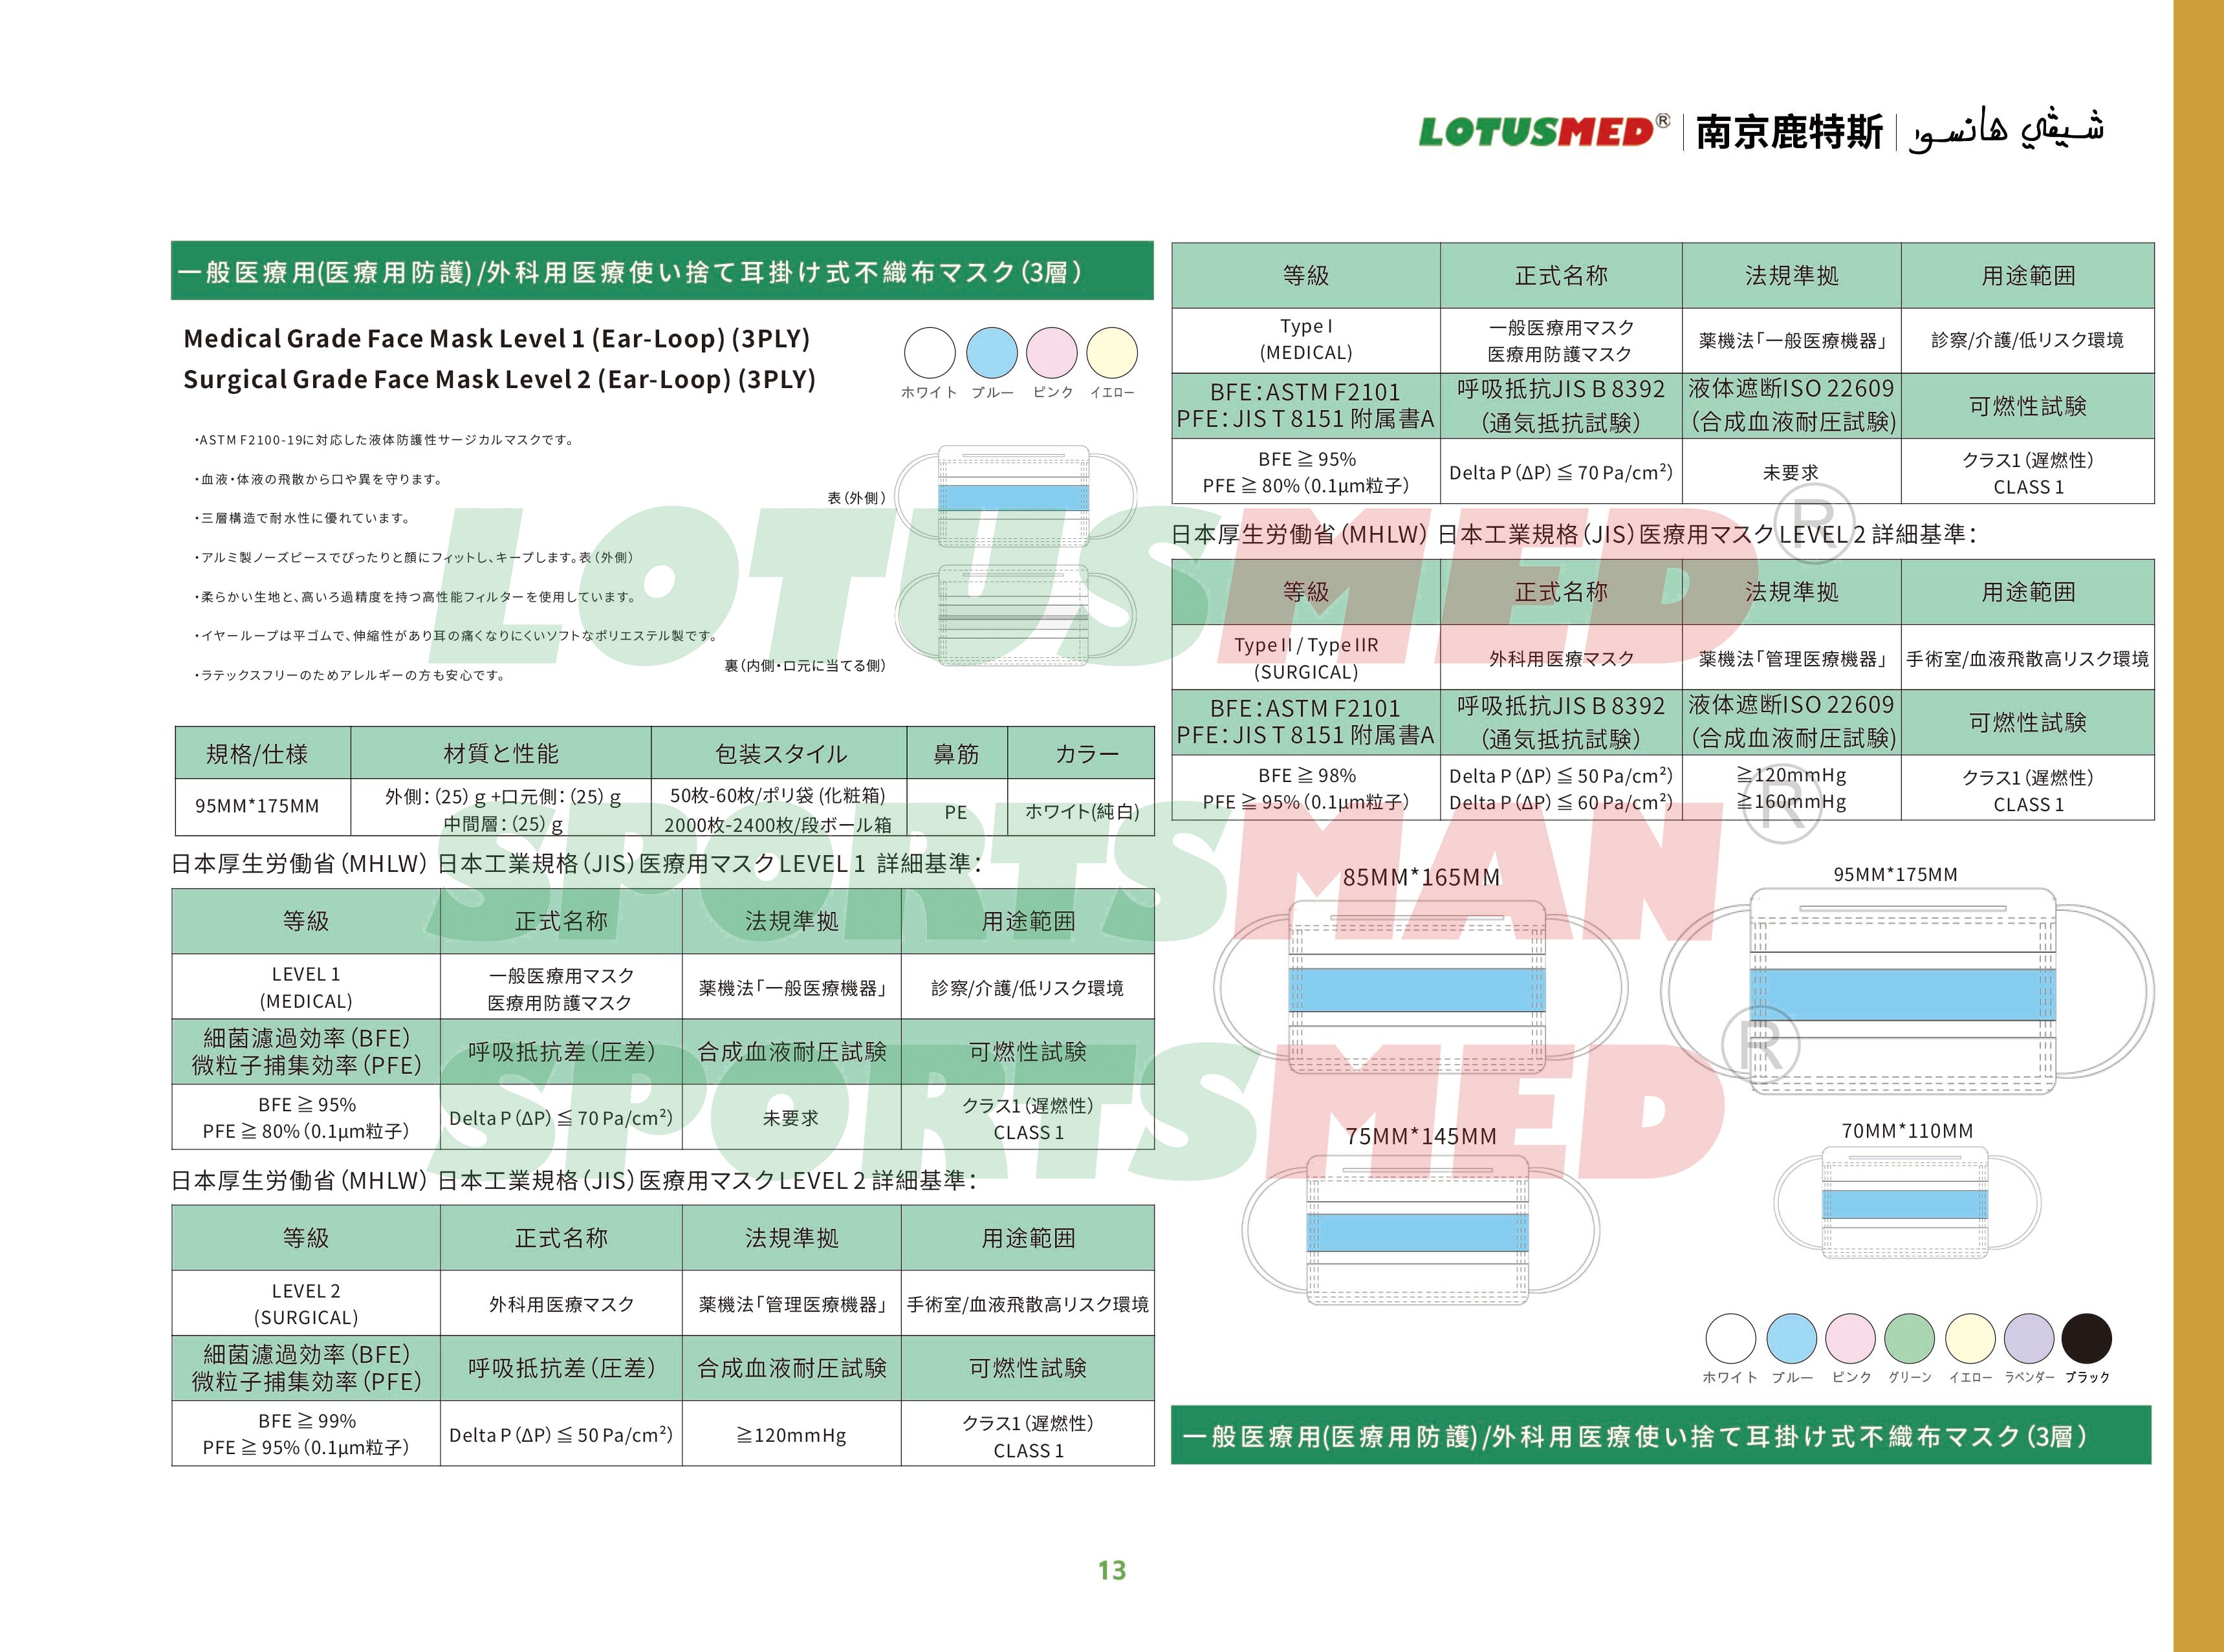Click the large 95MM*175MM mask illustration

[1906, 990]
